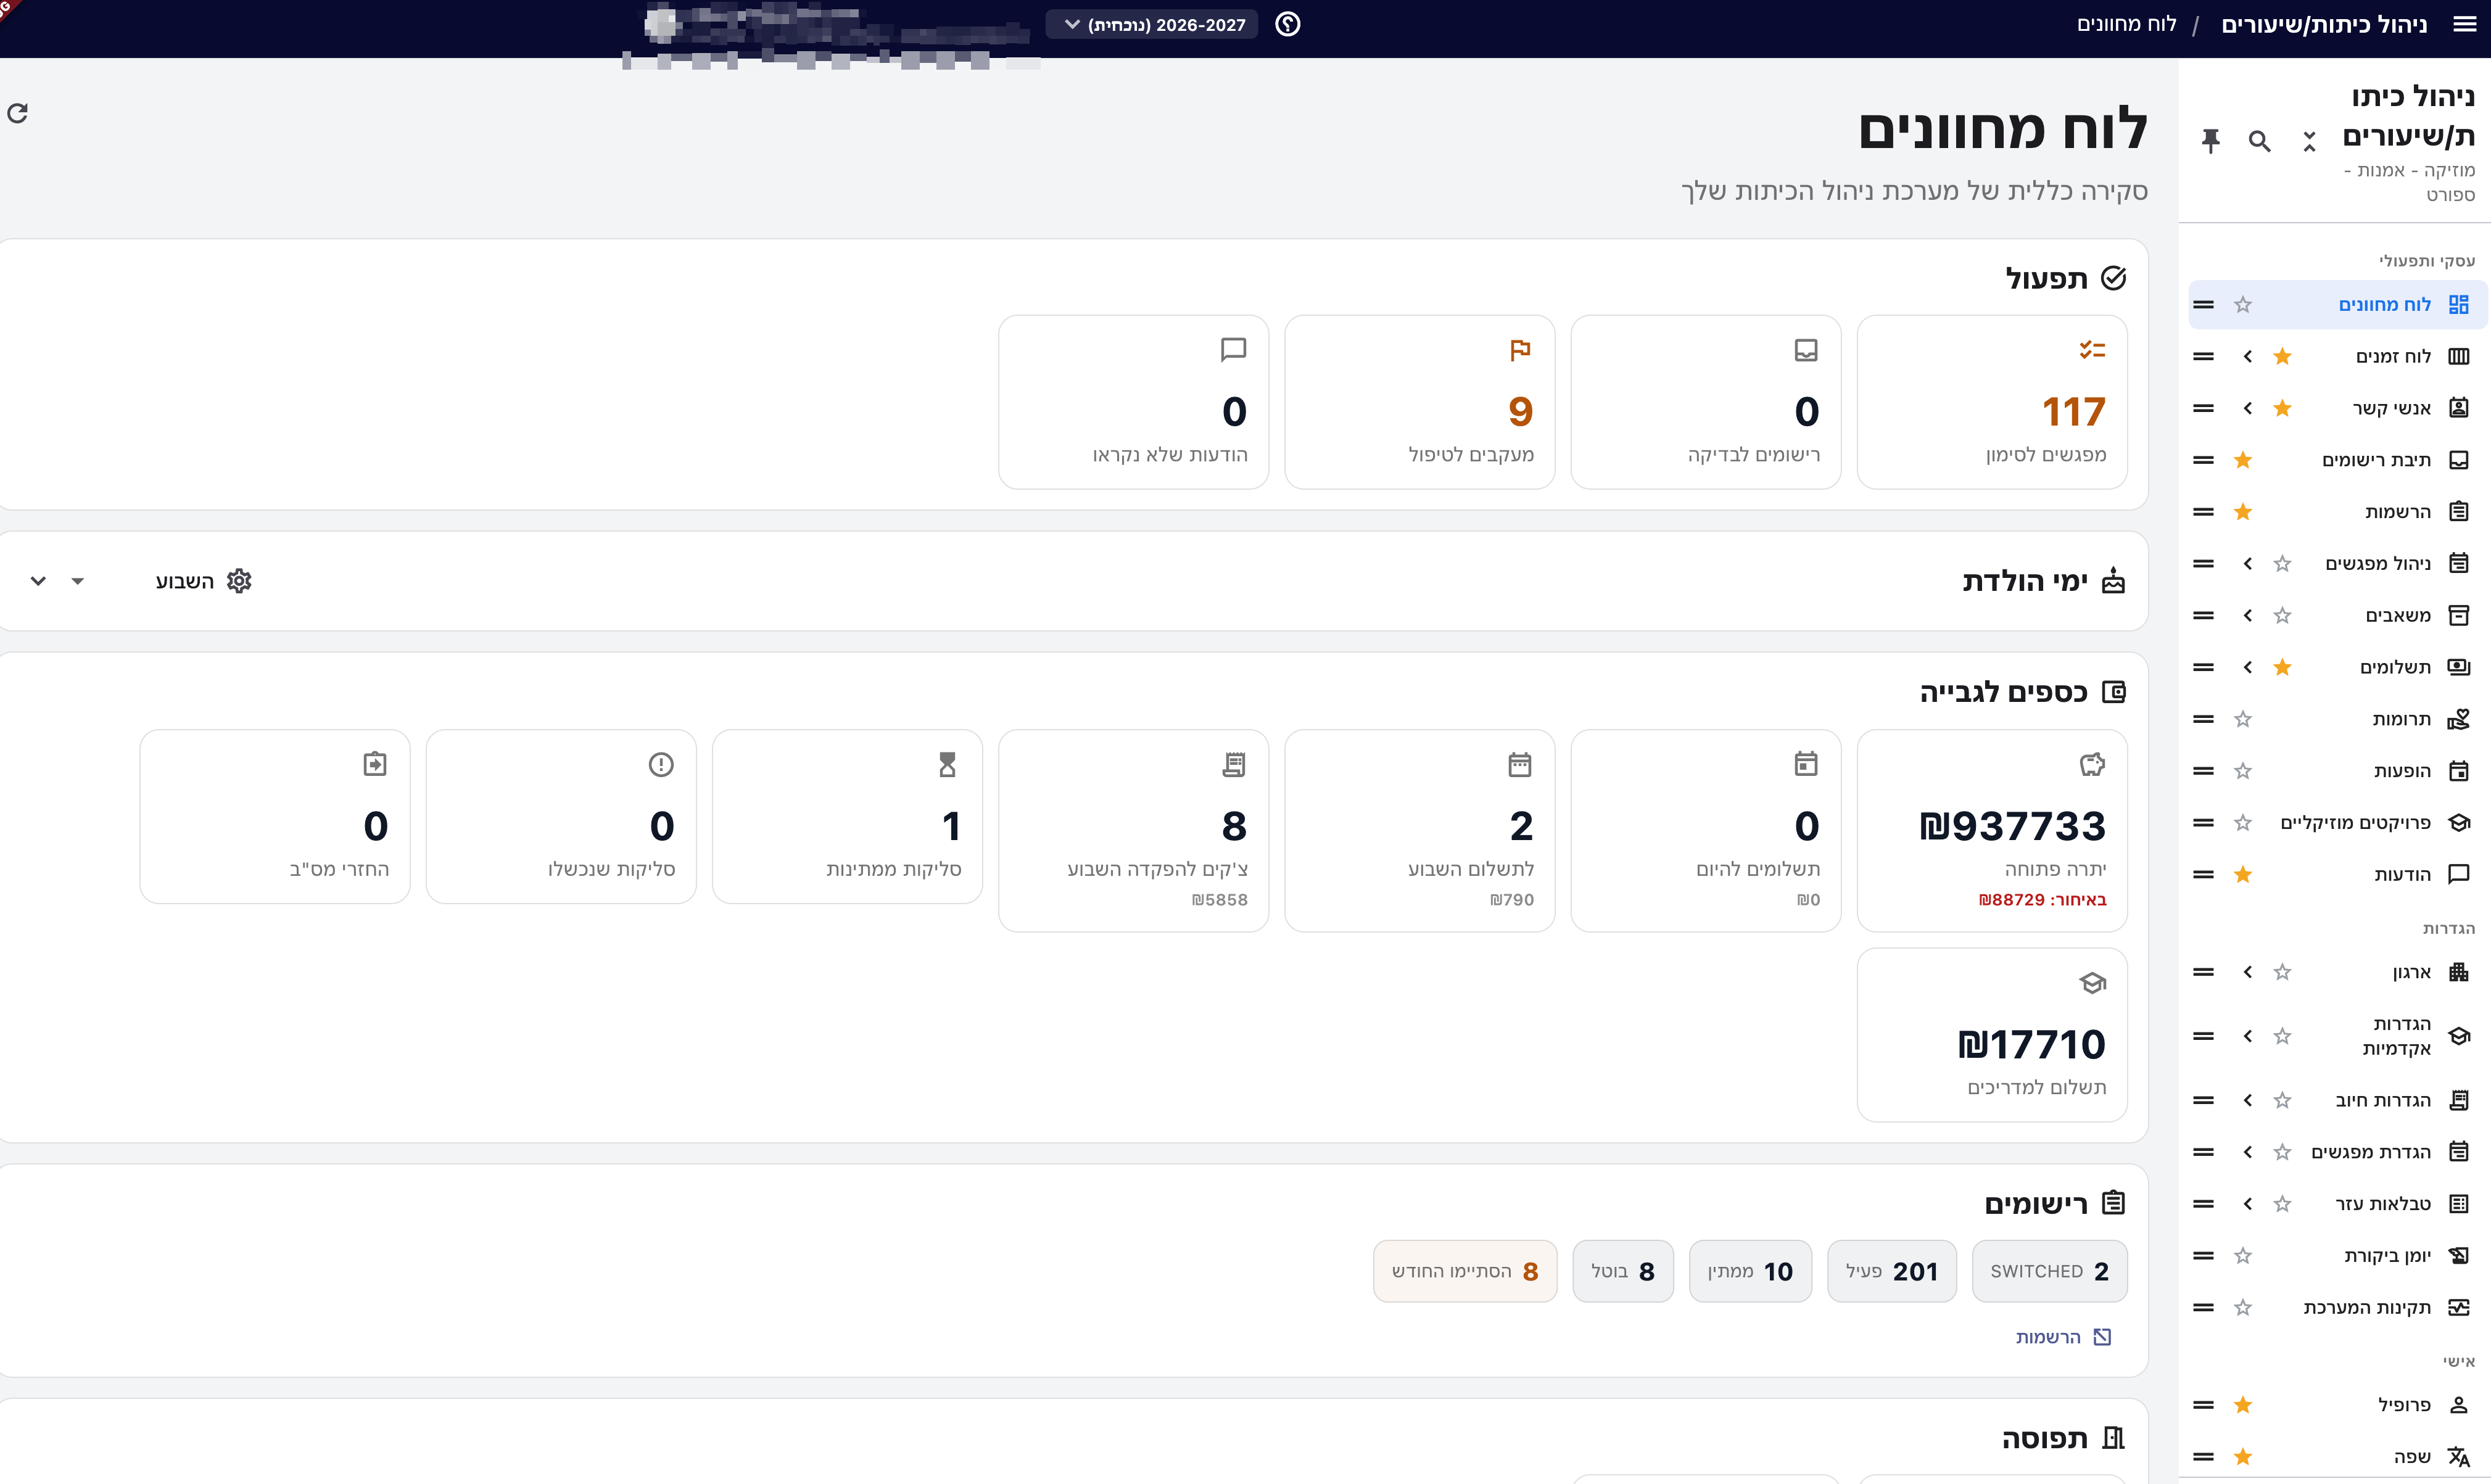Click the פרויקטים מוזיקליים graduation cap icon
Image resolution: width=2491 pixels, height=1484 pixels.
pos(2458,823)
